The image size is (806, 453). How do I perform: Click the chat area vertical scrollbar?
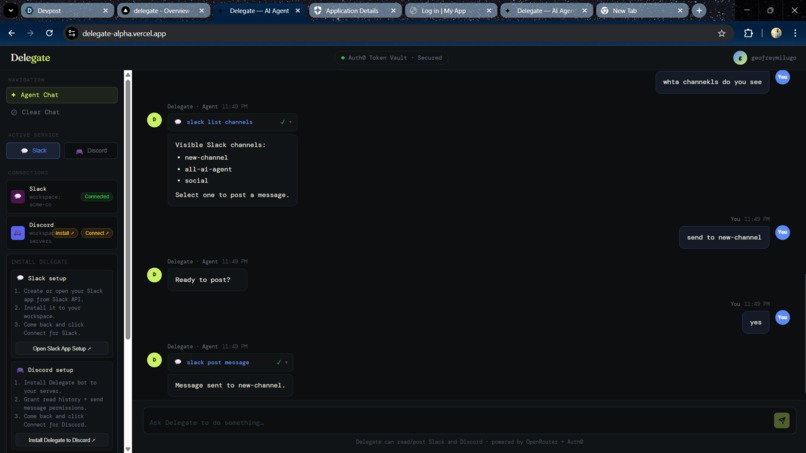pos(803,334)
